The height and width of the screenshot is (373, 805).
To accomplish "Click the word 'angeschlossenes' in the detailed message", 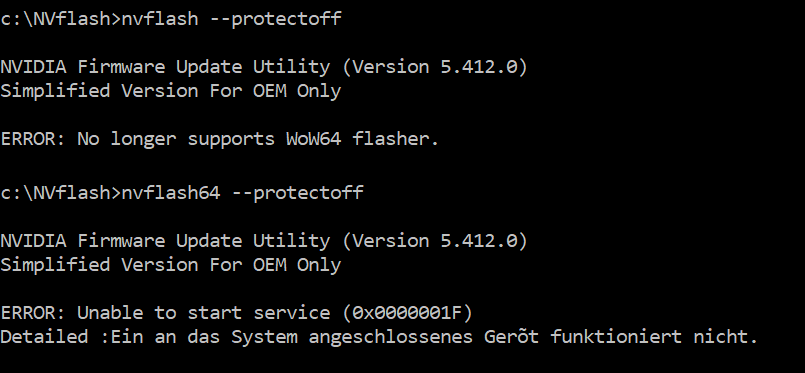I will (x=391, y=337).
